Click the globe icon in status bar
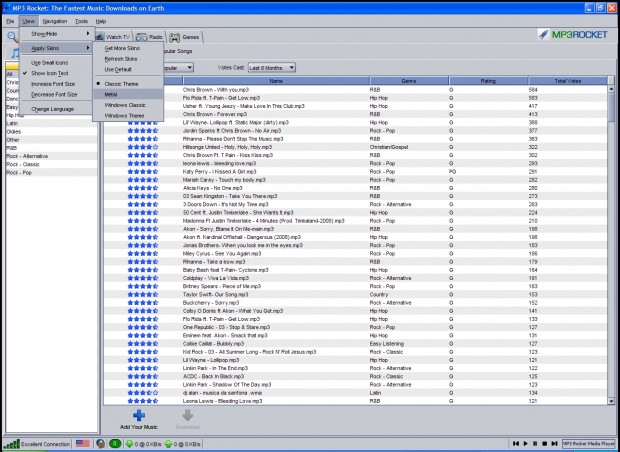 100,444
